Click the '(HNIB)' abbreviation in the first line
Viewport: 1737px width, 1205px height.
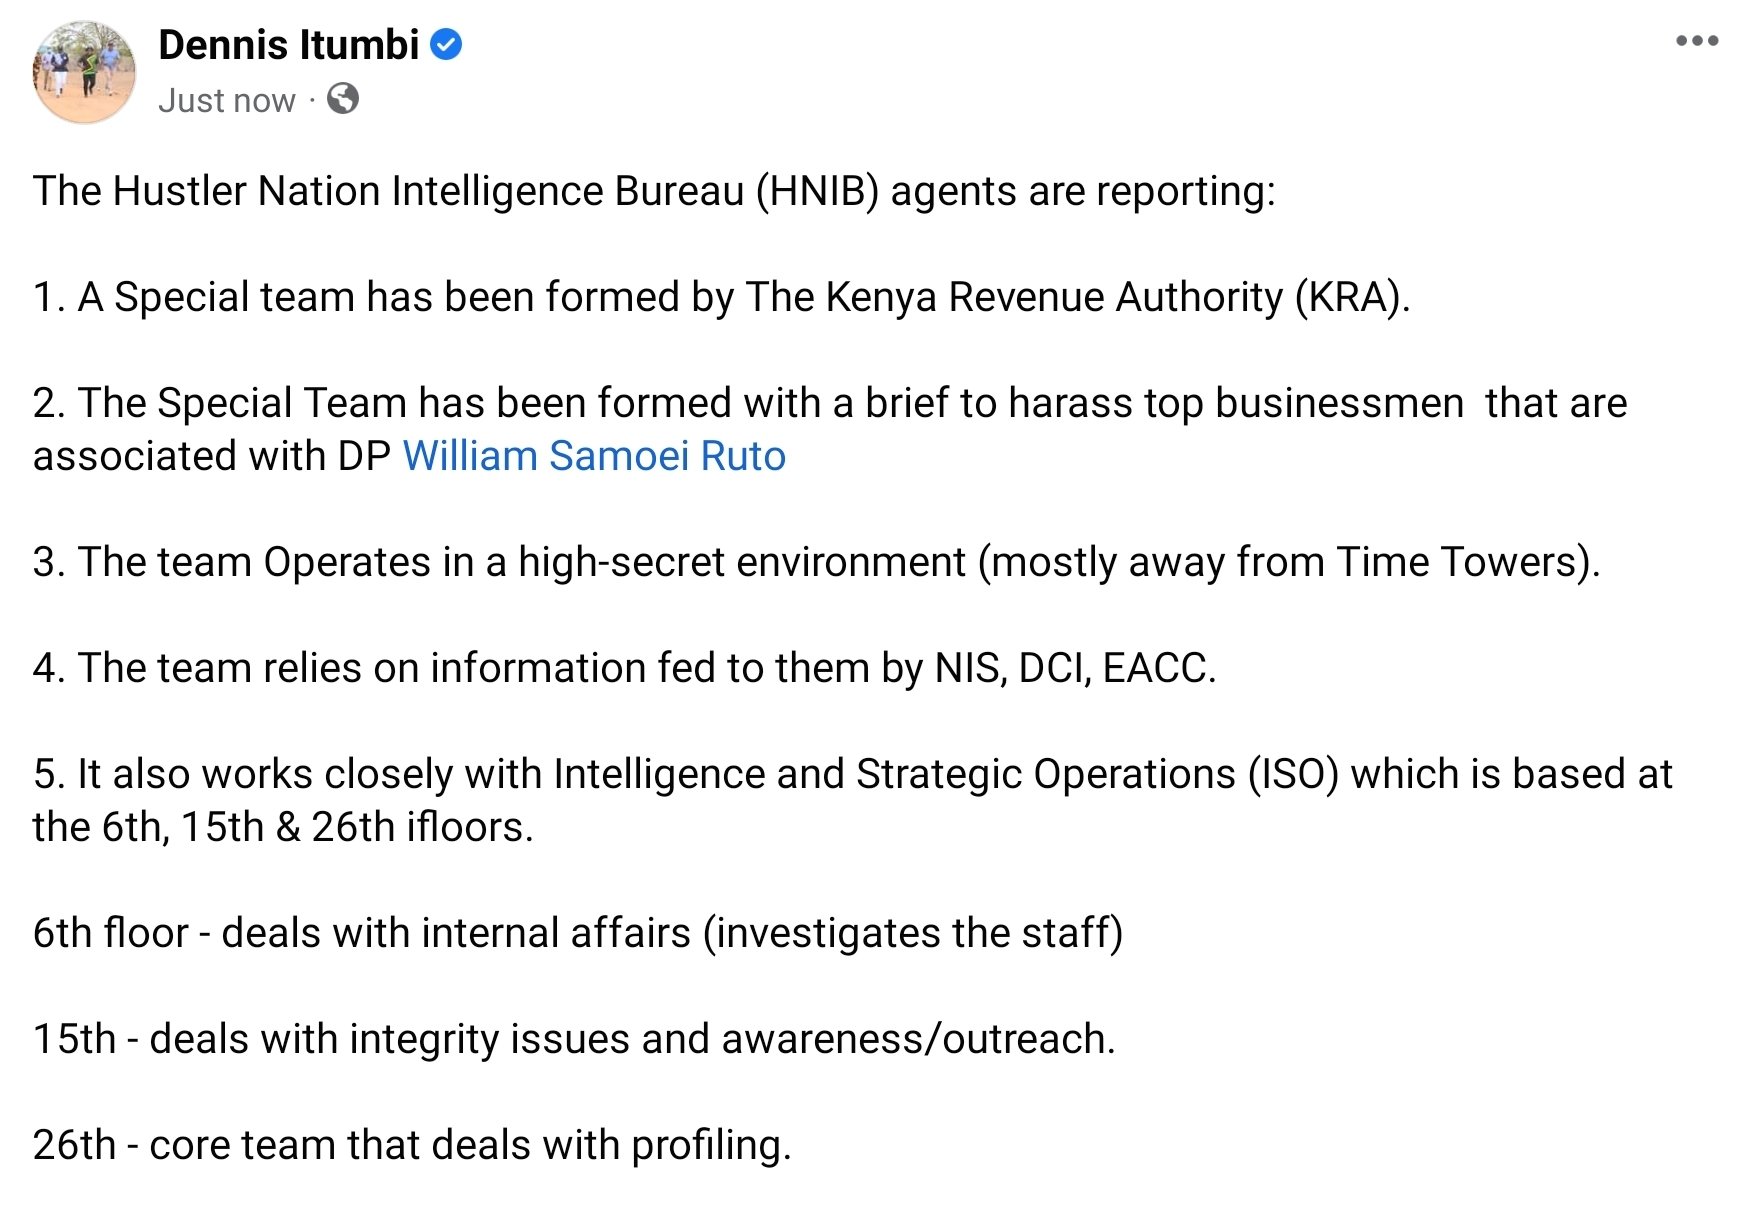[x=817, y=191]
